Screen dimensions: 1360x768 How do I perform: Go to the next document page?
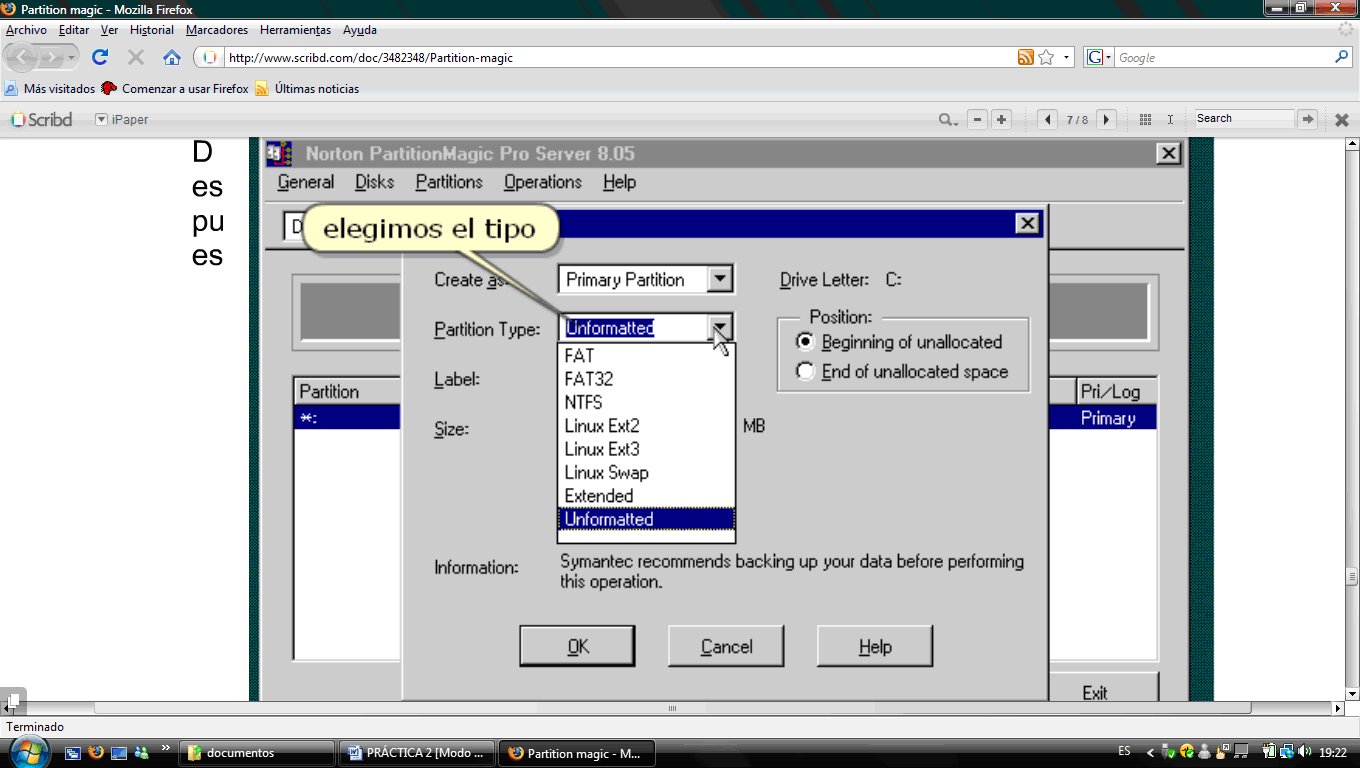(1106, 119)
